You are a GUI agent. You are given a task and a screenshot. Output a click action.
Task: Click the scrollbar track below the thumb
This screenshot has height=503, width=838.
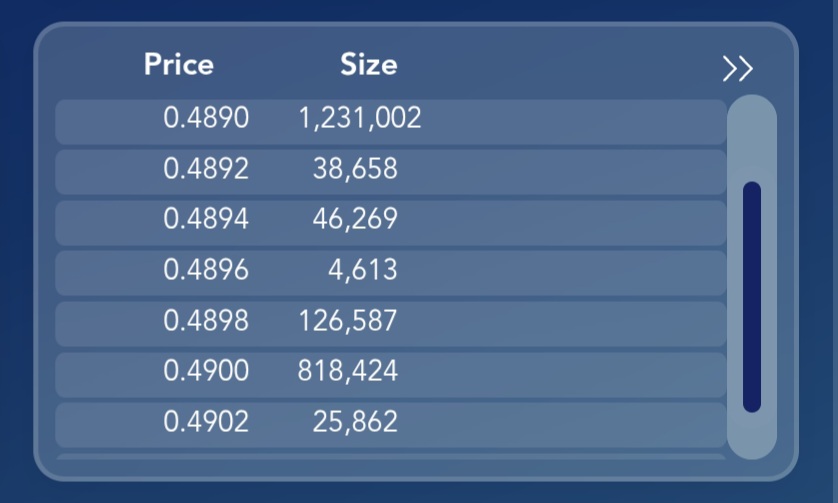[752, 436]
